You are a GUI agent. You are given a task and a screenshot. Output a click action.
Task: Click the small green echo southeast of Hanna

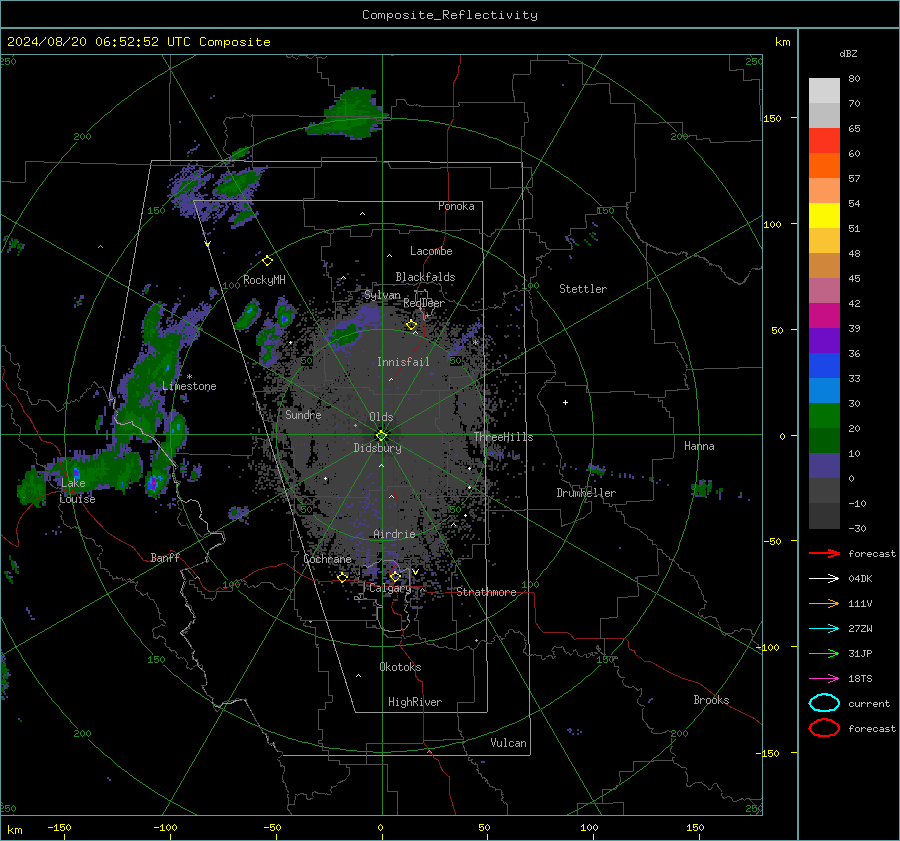click(x=701, y=489)
